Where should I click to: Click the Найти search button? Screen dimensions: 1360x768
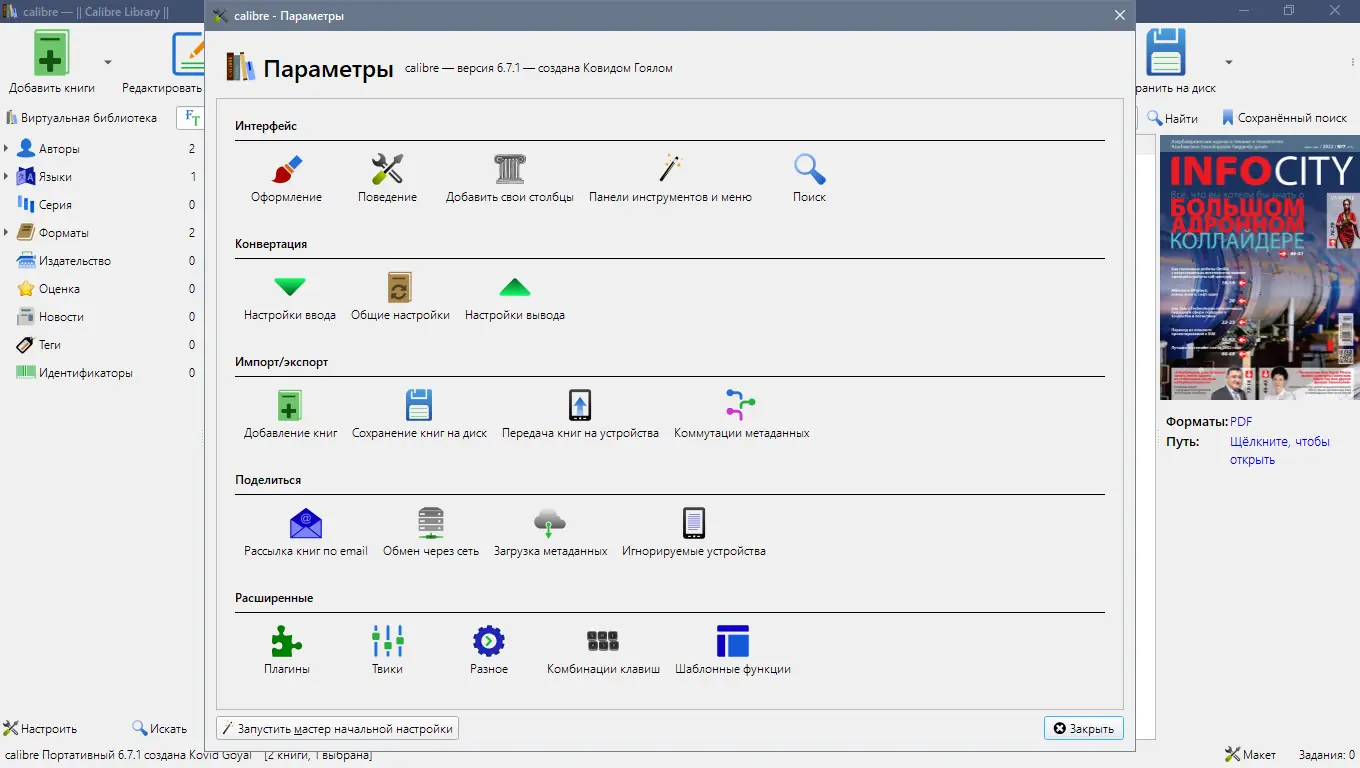[1172, 118]
